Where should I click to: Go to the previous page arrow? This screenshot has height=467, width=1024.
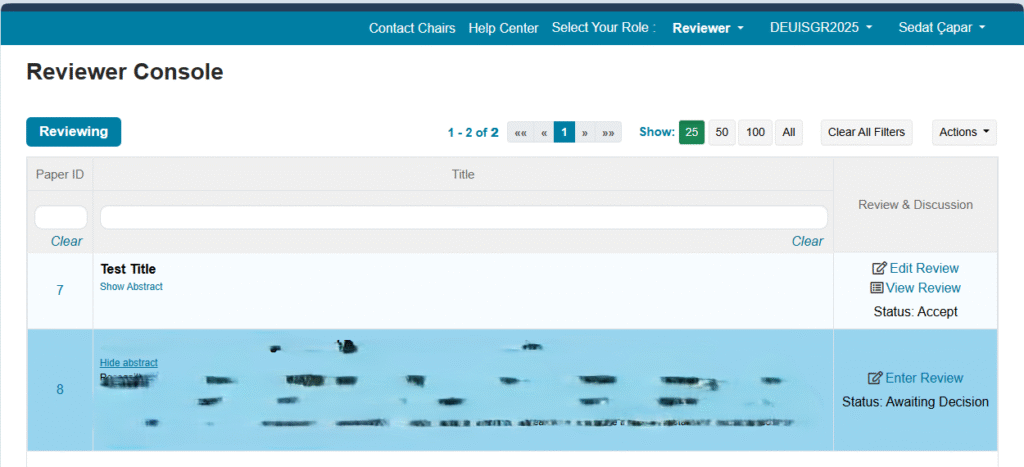tap(543, 132)
